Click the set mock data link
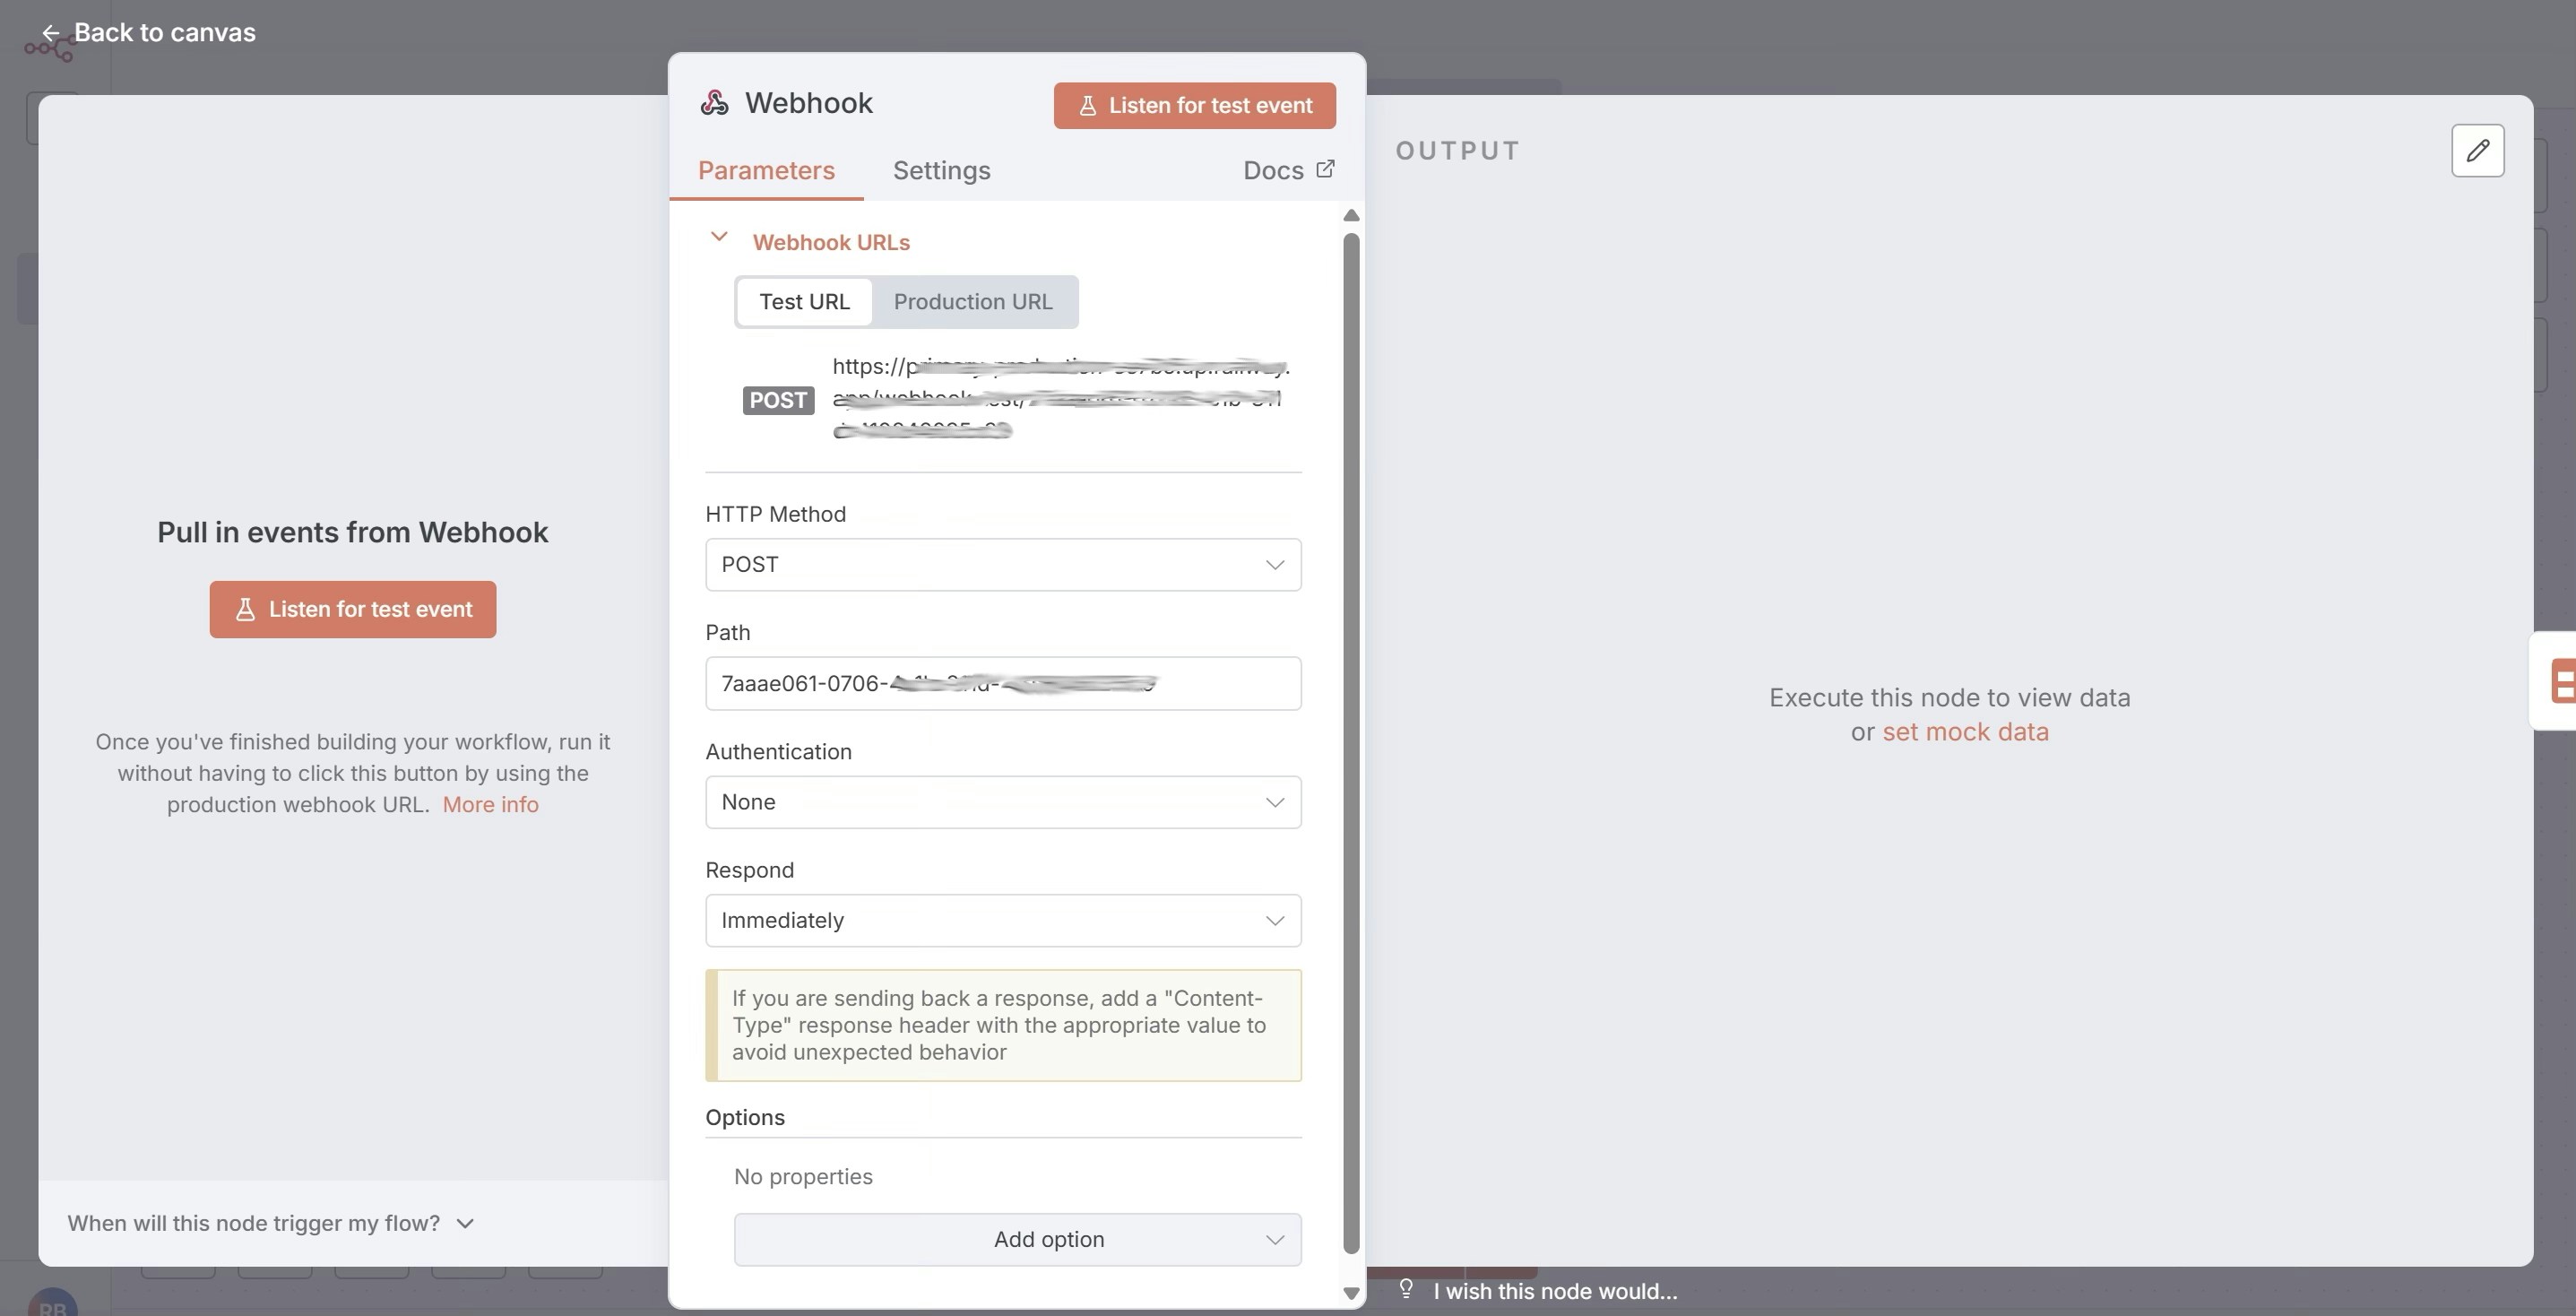 tap(1965, 732)
